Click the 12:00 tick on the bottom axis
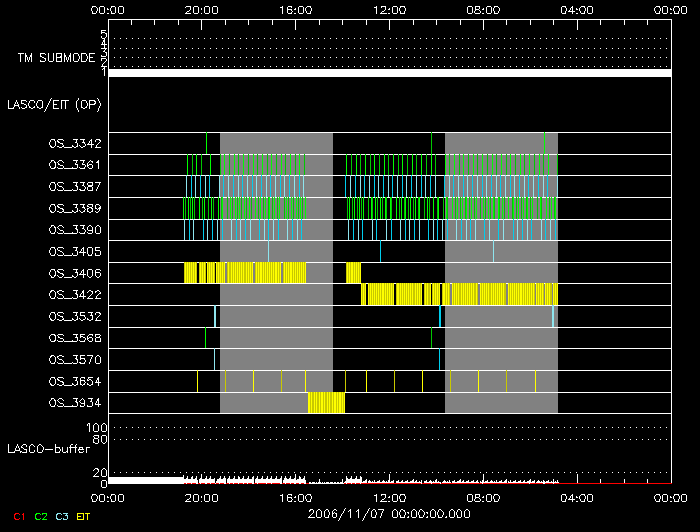The image size is (700, 532). coord(389,497)
